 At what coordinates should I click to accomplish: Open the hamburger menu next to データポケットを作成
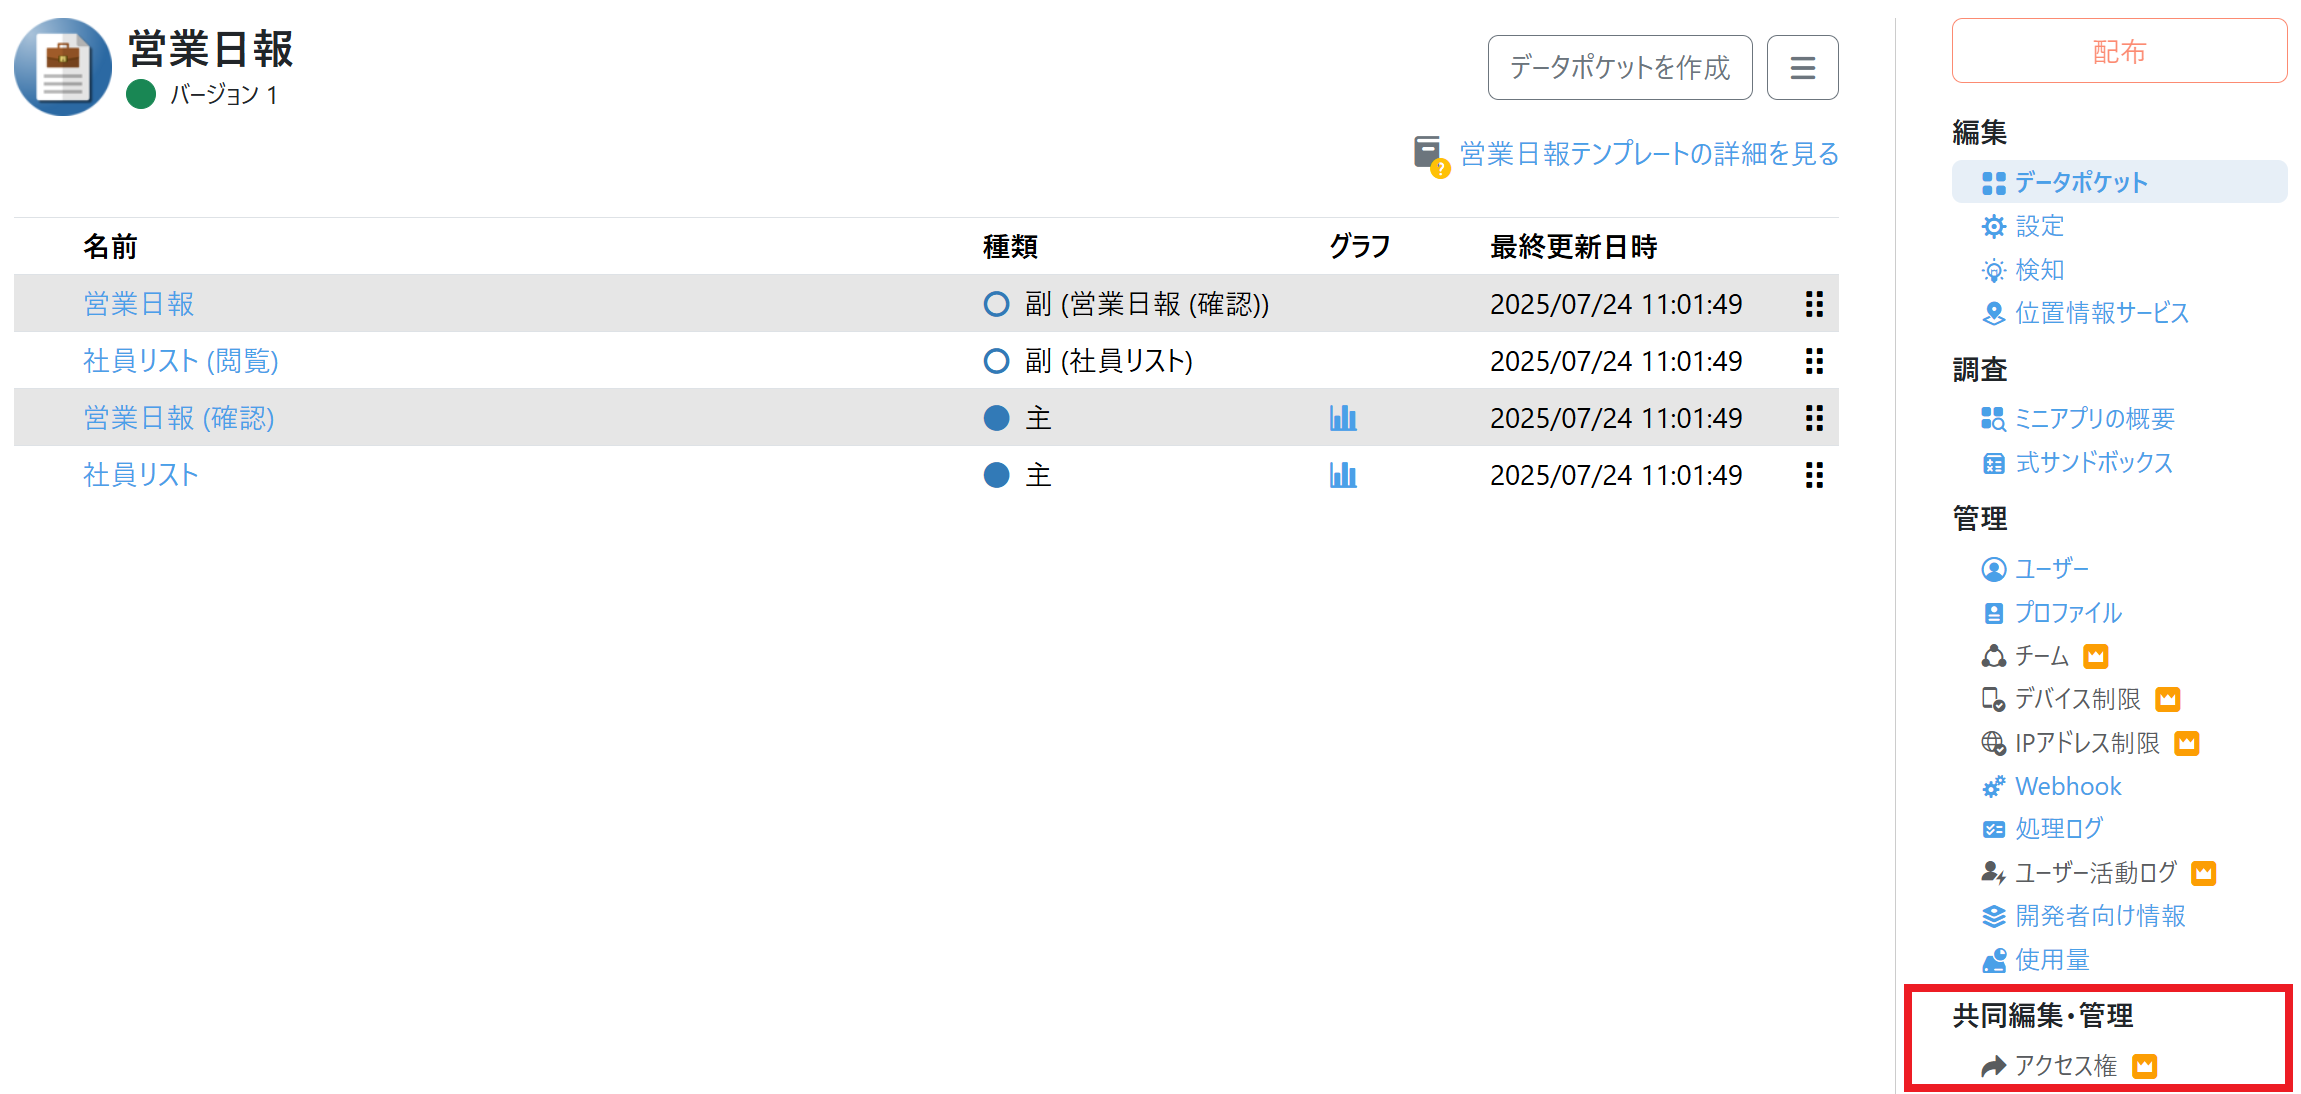point(1802,67)
